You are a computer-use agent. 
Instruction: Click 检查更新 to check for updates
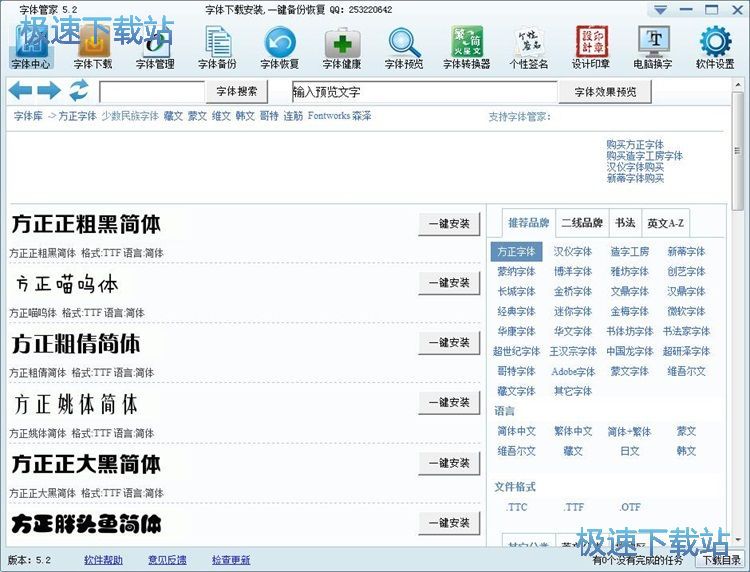(231, 560)
